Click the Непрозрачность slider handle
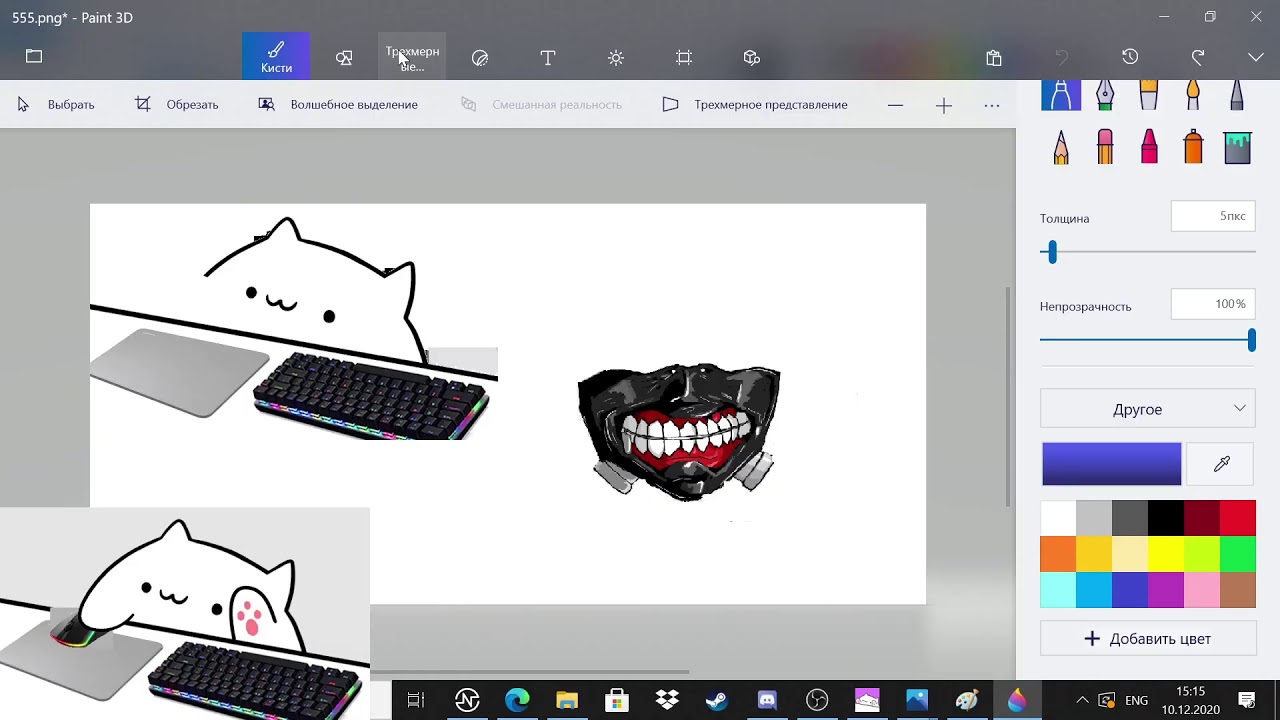 (x=1251, y=340)
